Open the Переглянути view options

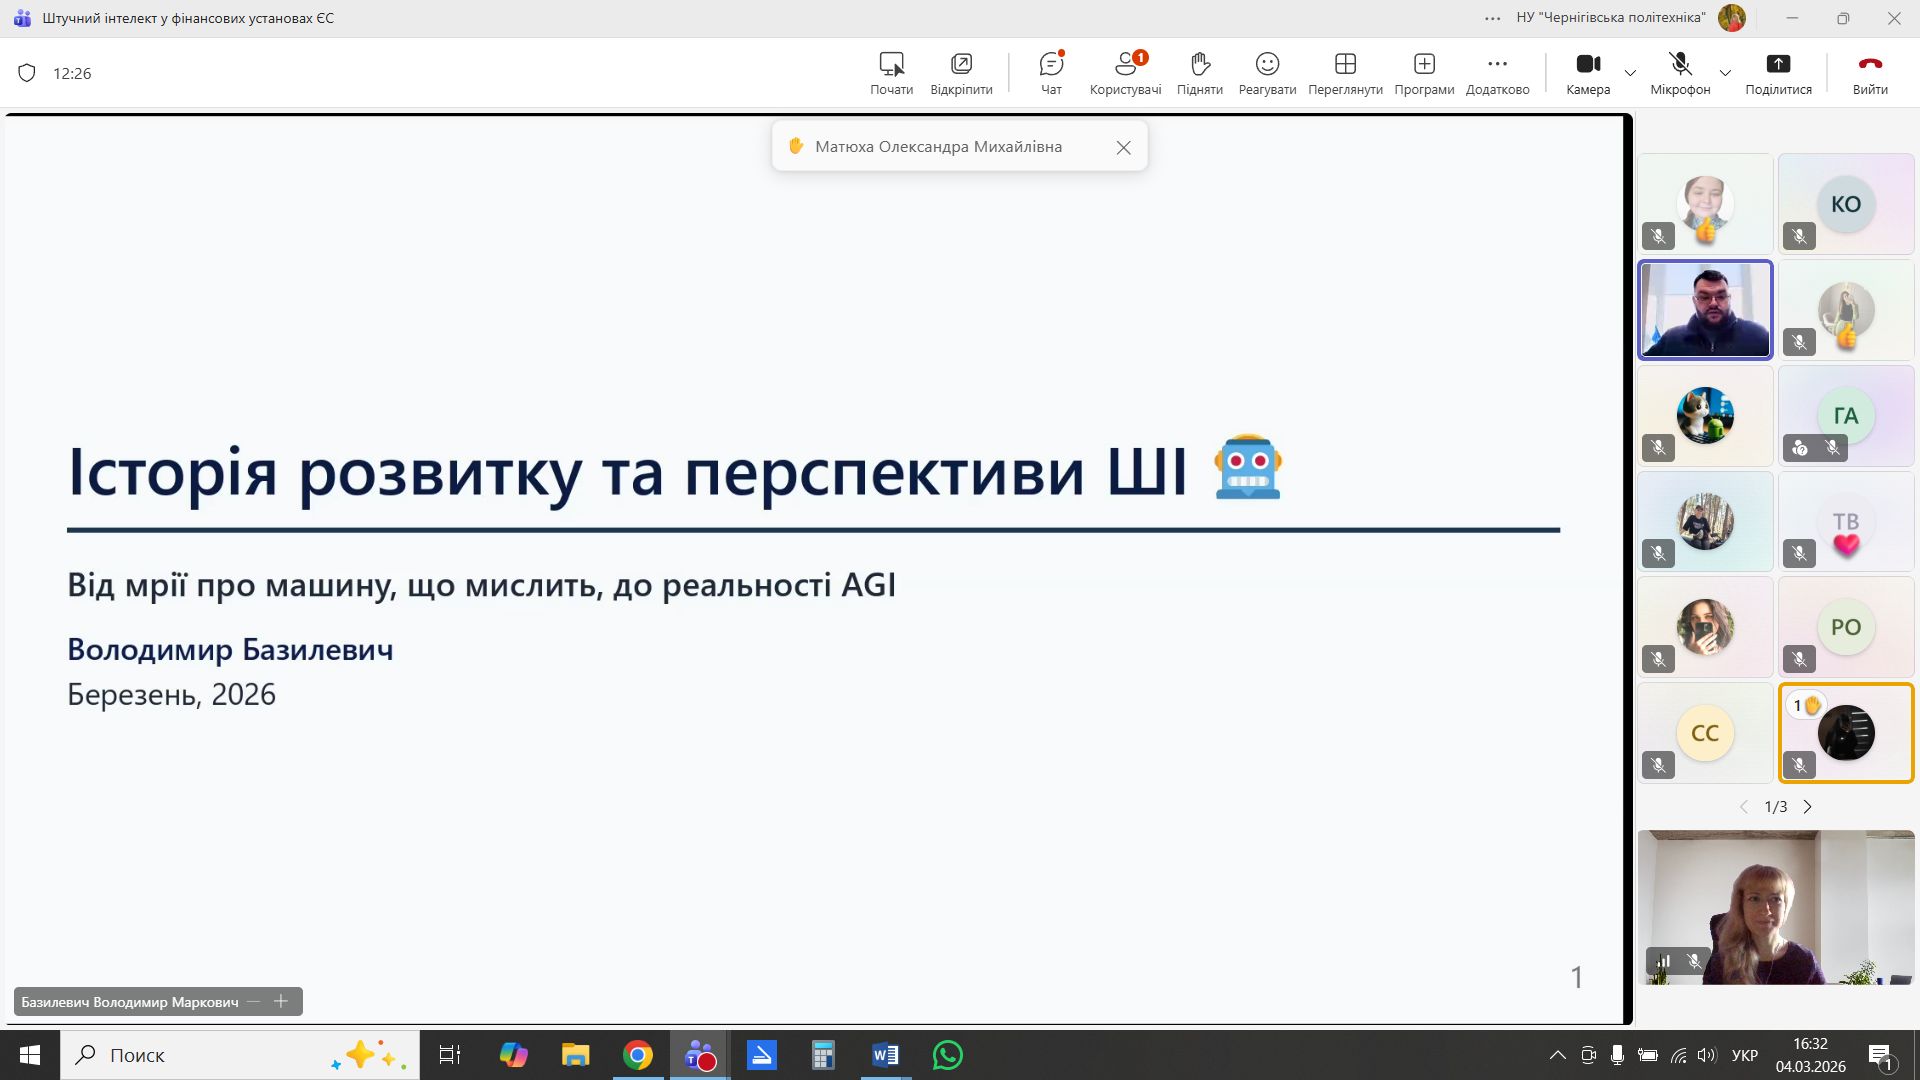coord(1343,72)
